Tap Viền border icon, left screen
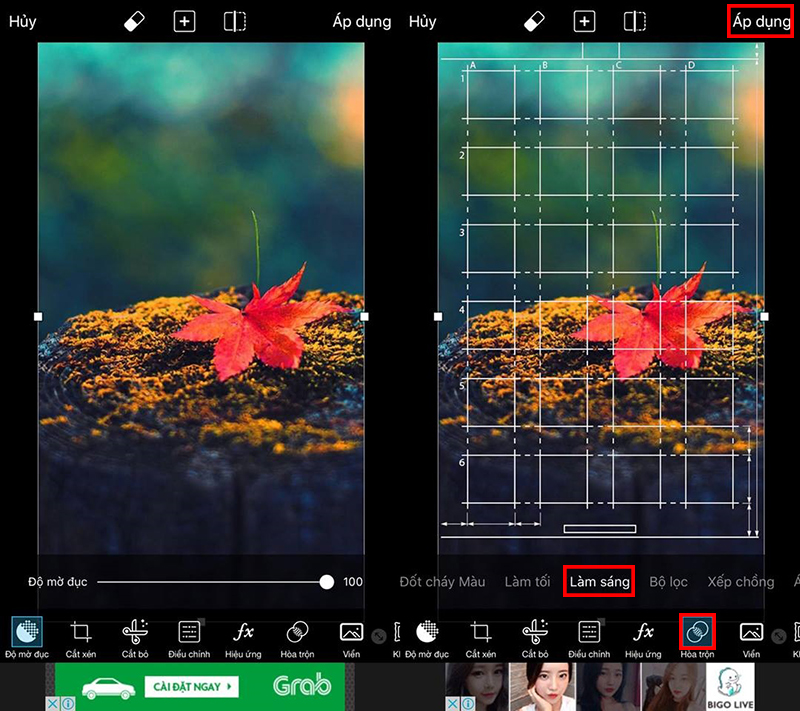 click(x=352, y=632)
